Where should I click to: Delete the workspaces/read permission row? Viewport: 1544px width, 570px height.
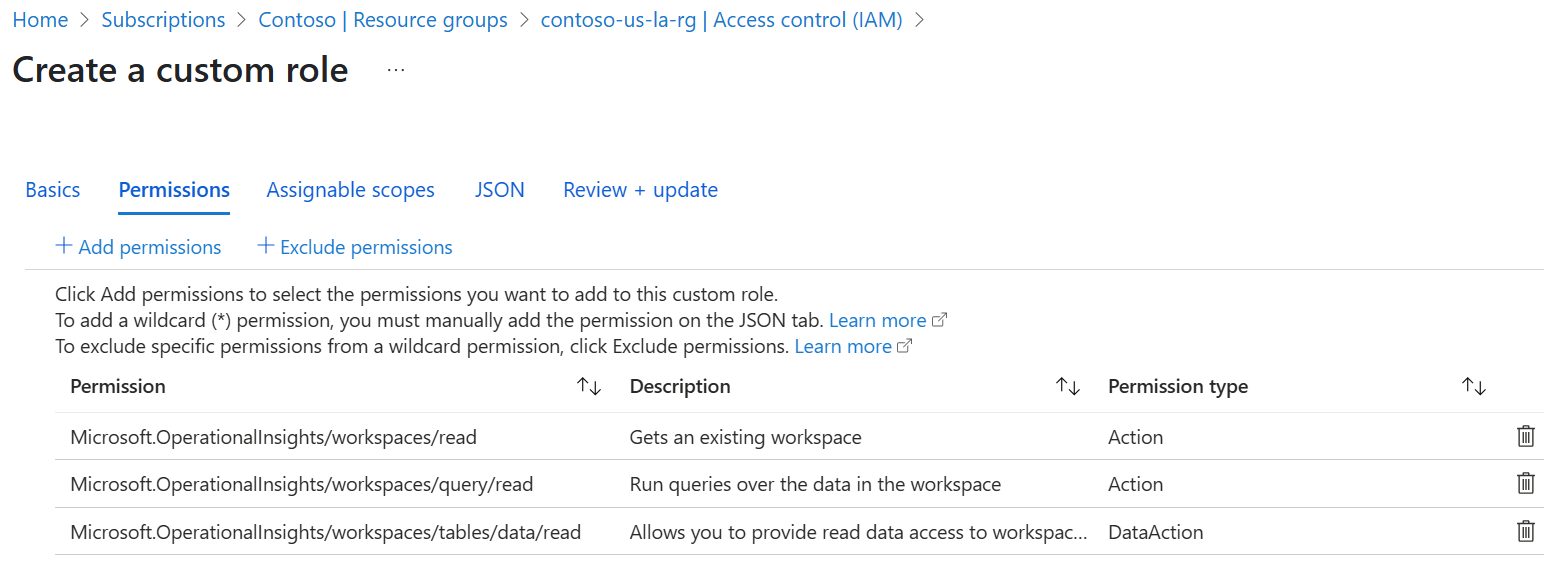click(x=1525, y=437)
